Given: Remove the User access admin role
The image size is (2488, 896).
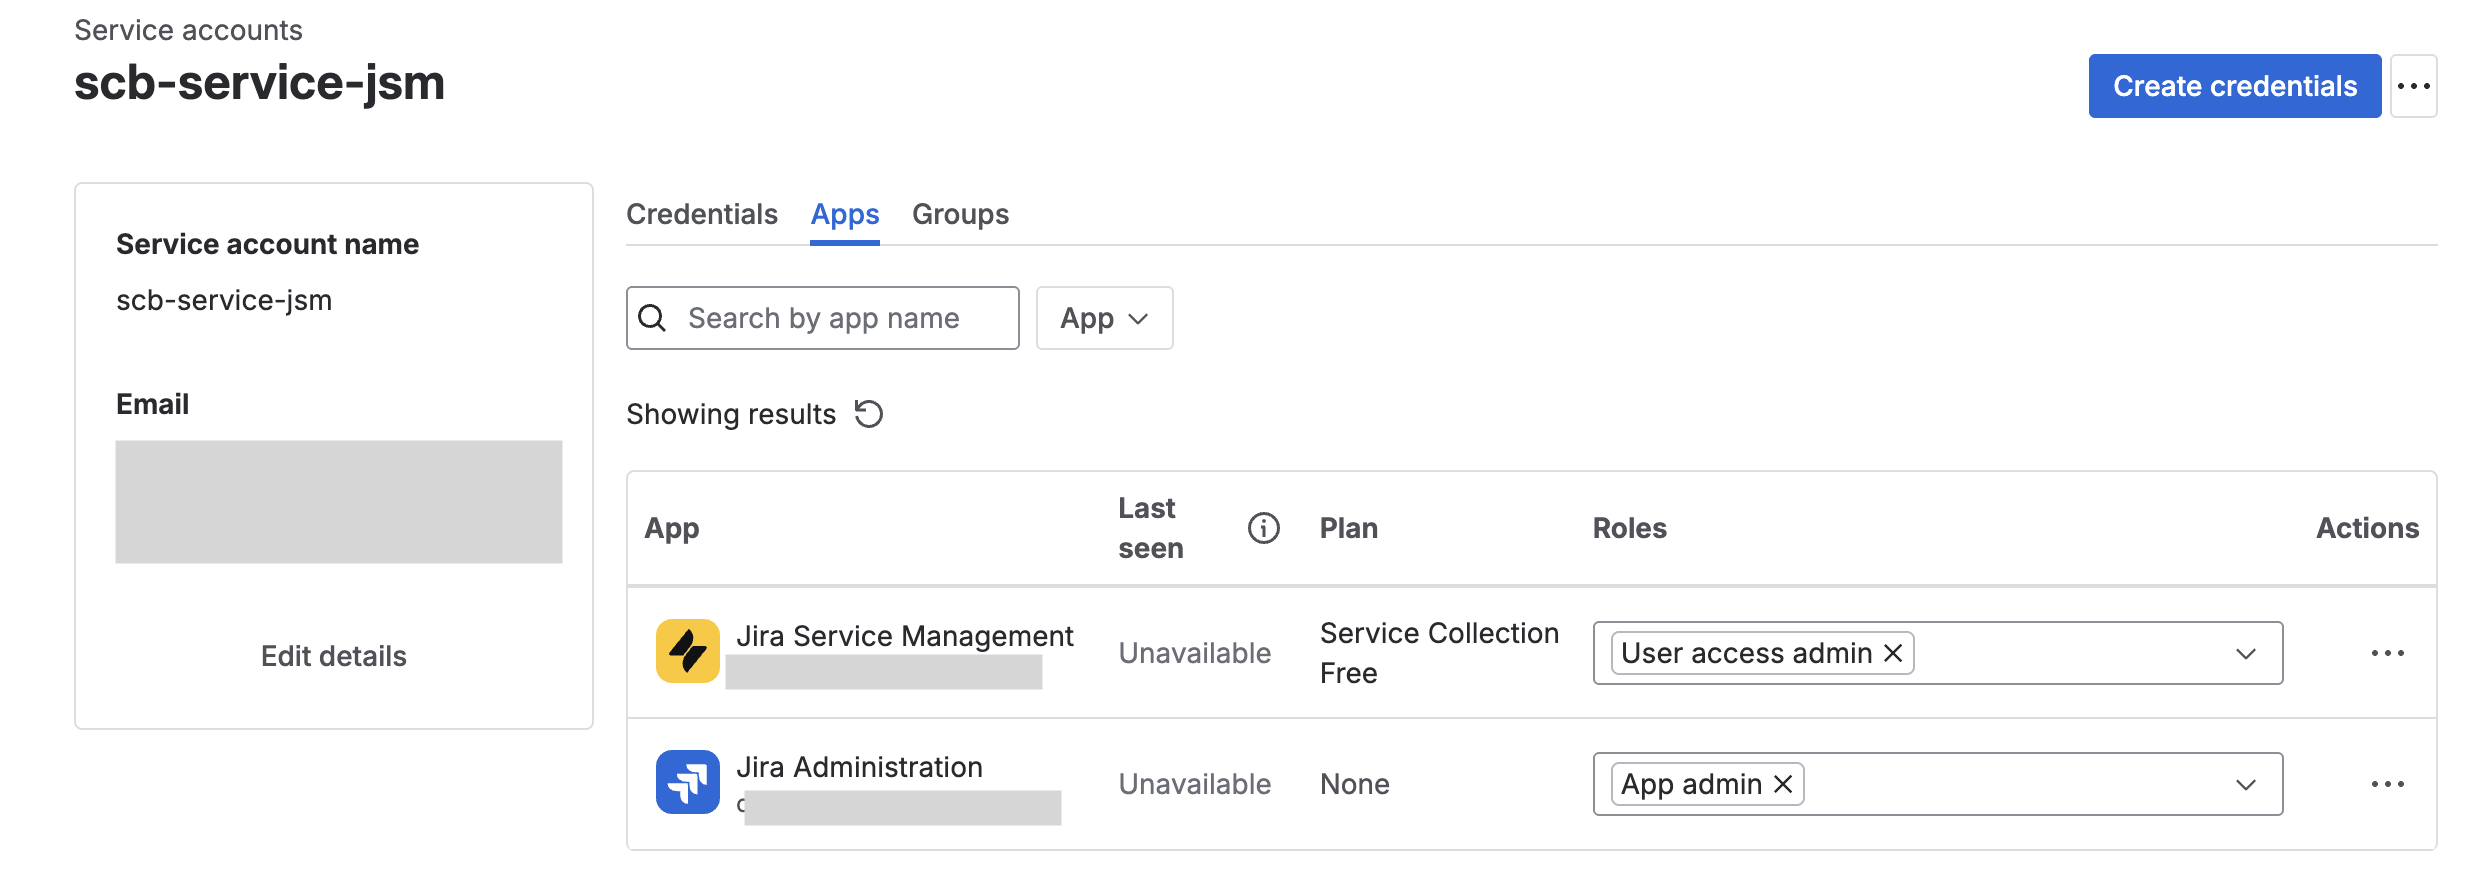Looking at the screenshot, I should coord(1893,653).
